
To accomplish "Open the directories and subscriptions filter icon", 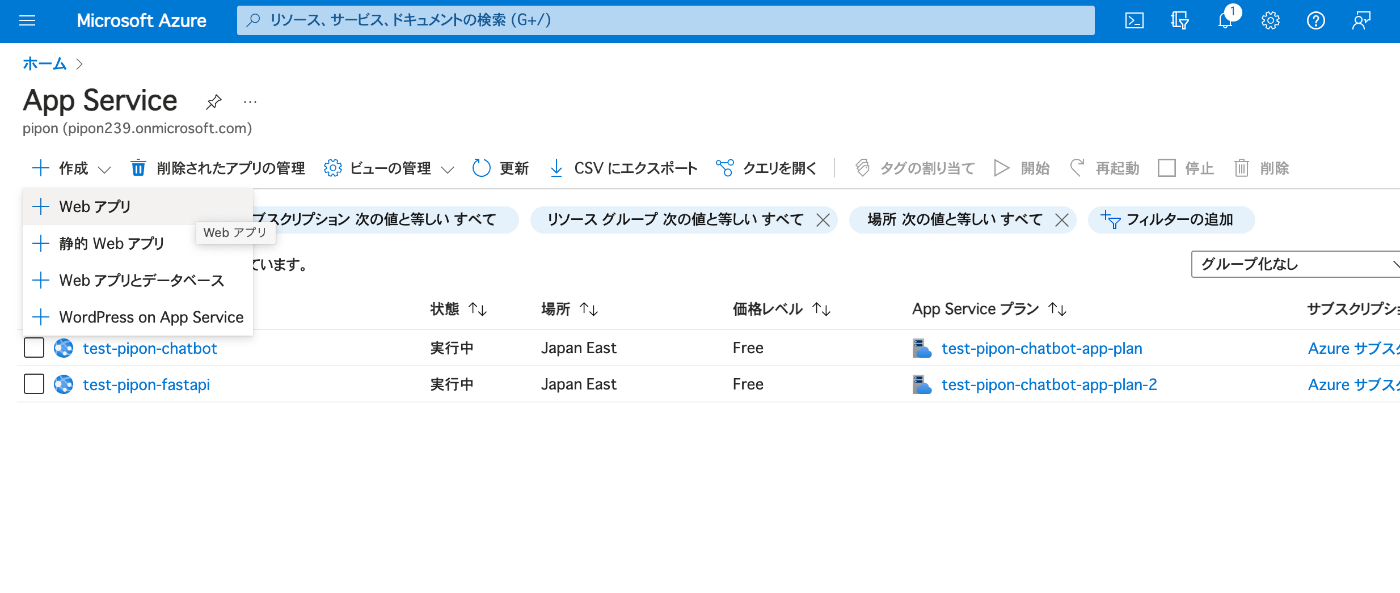I will (x=1180, y=21).
